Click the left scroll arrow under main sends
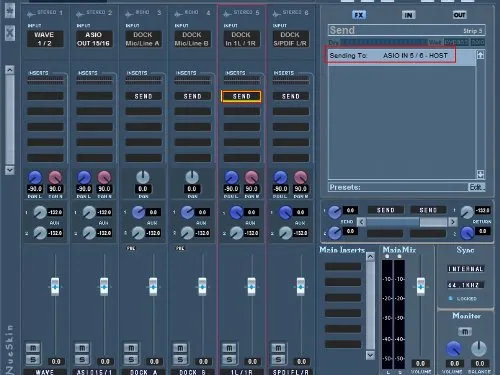 click(361, 222)
